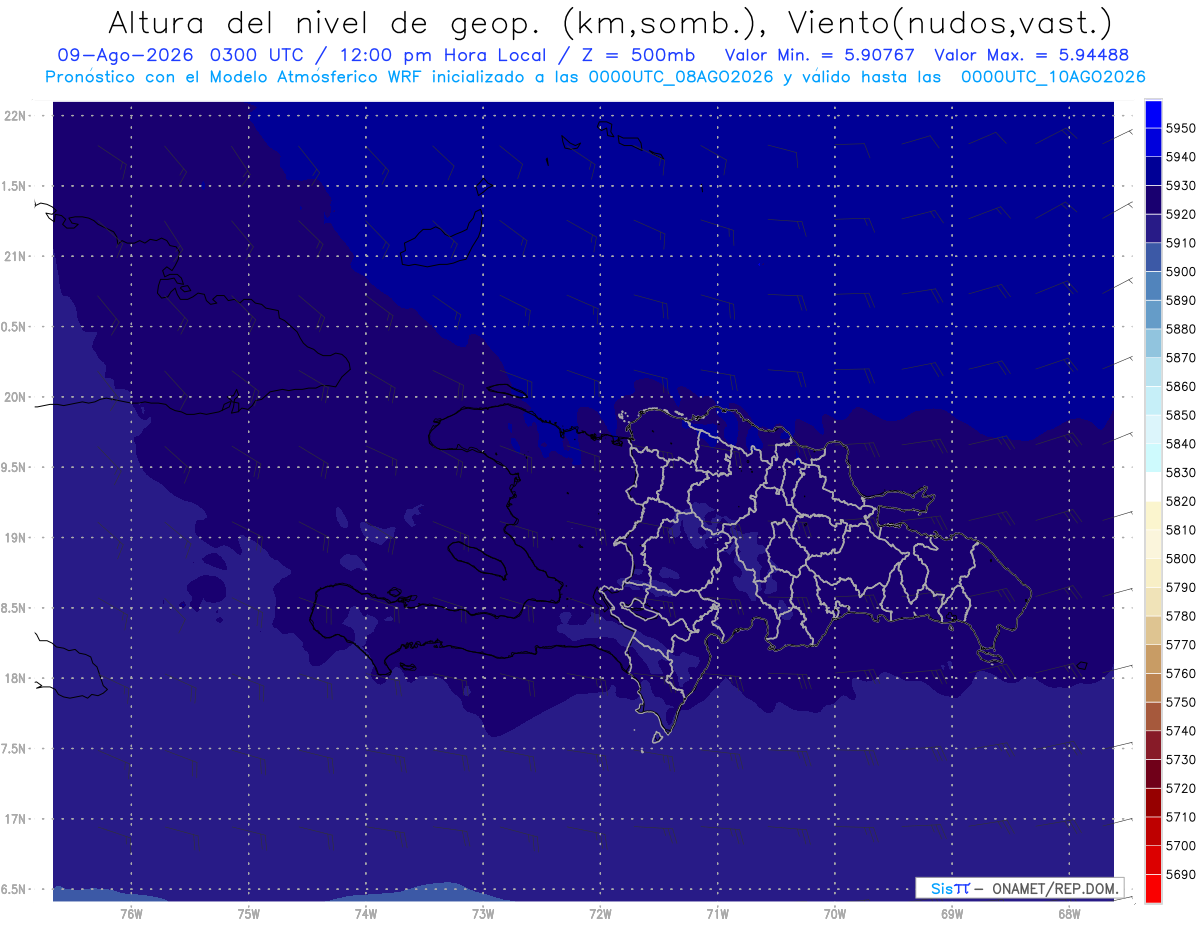Click the dark maroon swatch between 5730 and 5720
The width and height of the screenshot is (1200, 927).
(x=1153, y=774)
